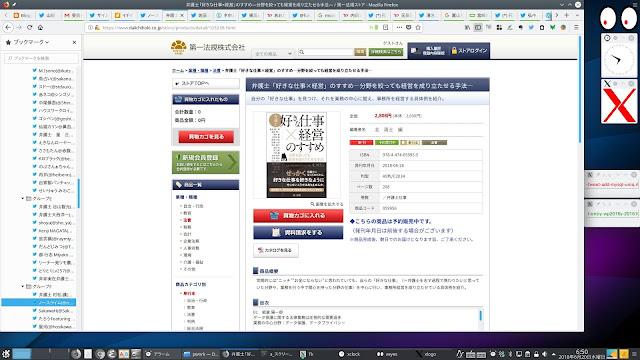This screenshot has width=640, height=360.
Task: Add to cart with 買物カゴに入れる
Action: click(298, 216)
